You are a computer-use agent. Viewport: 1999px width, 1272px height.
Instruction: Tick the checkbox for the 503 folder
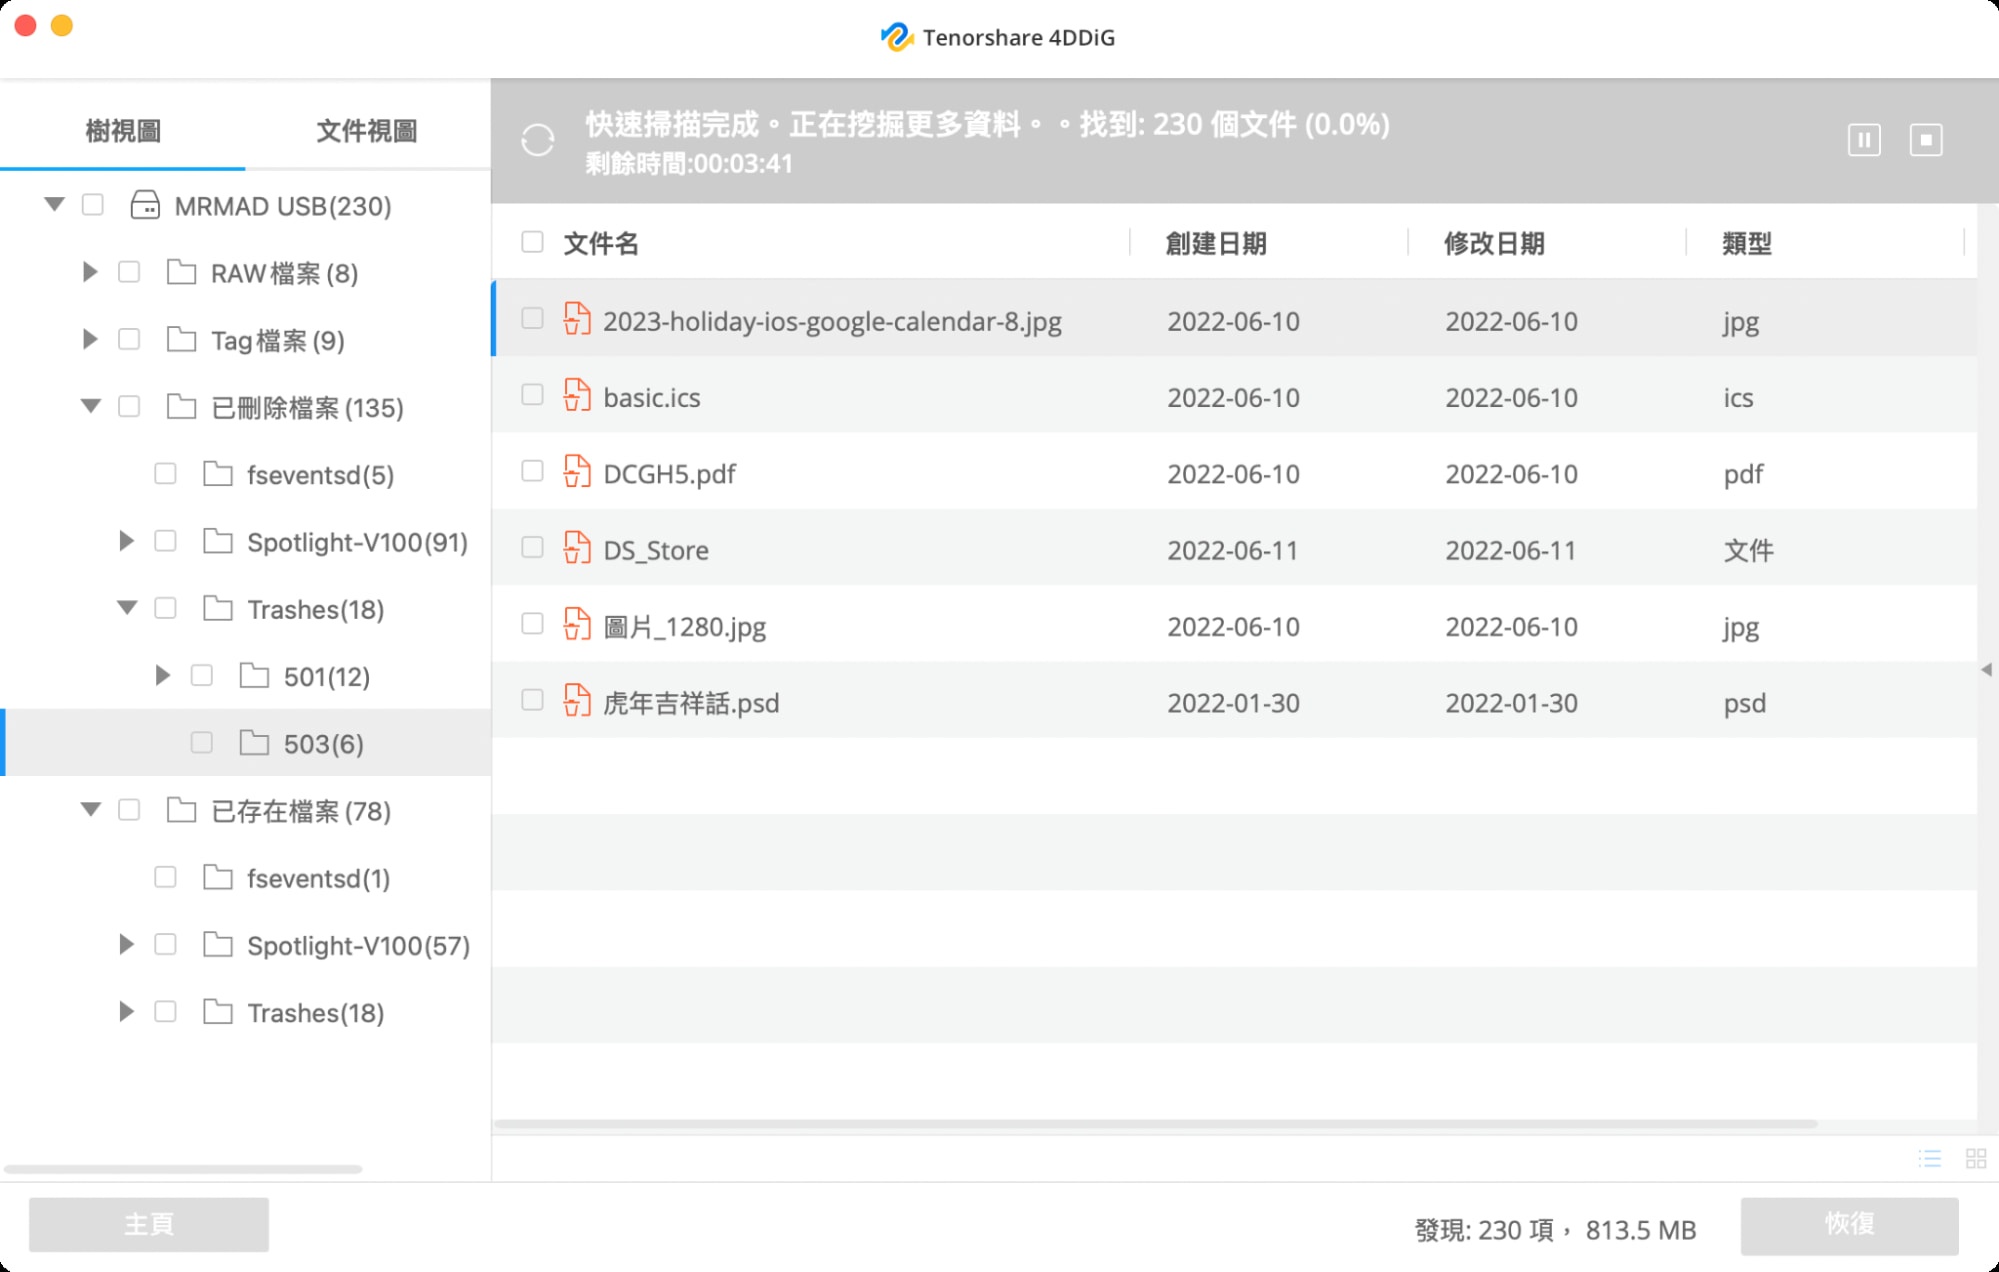pyautogui.click(x=201, y=742)
